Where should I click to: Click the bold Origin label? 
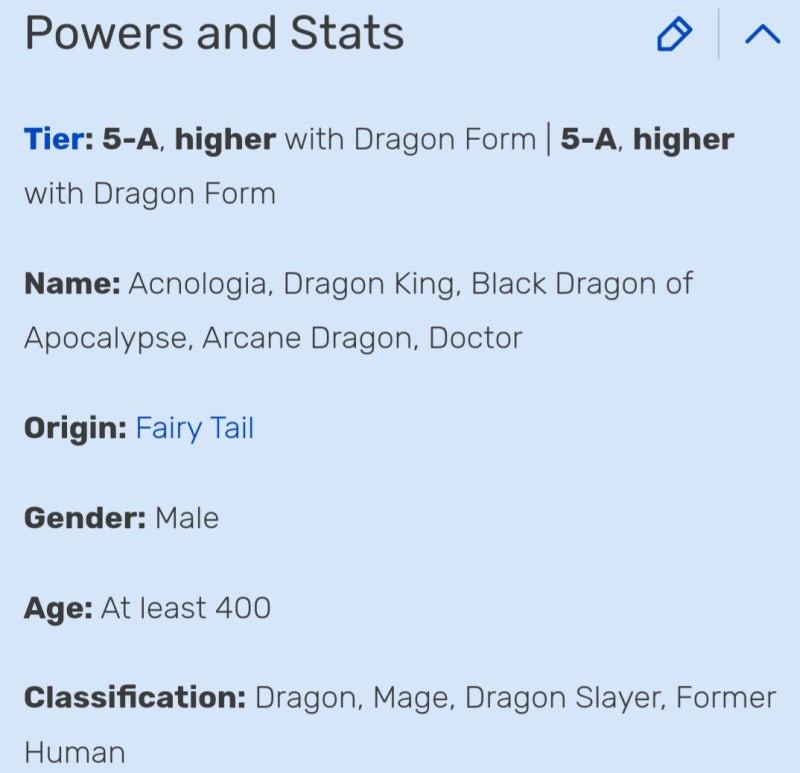pyautogui.click(x=76, y=428)
